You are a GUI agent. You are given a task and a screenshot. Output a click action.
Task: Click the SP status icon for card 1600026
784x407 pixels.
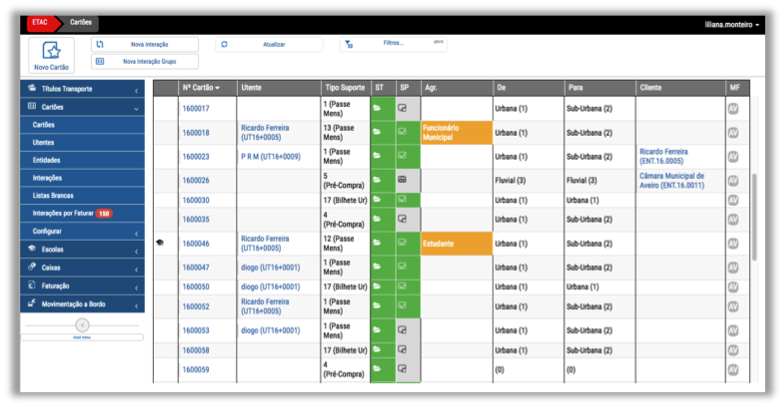coord(402,180)
